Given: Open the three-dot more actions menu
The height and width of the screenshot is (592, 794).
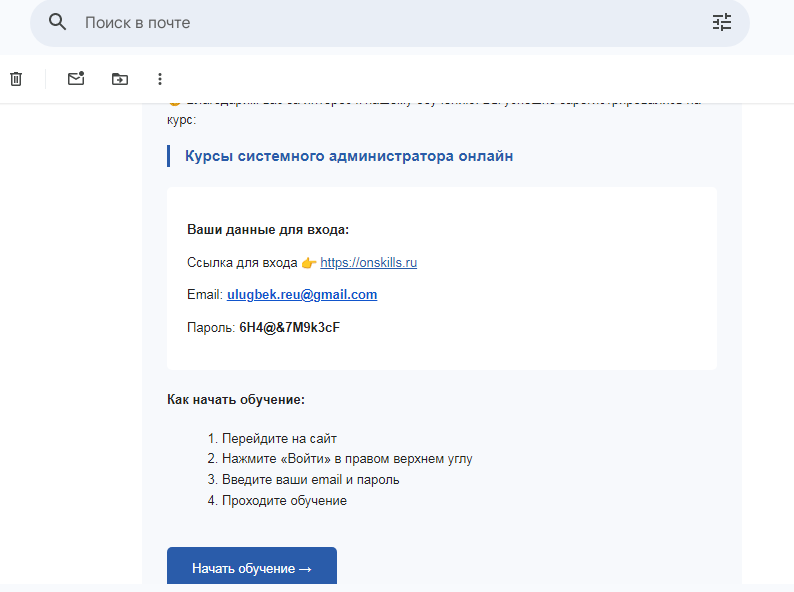Looking at the screenshot, I should 160,79.
